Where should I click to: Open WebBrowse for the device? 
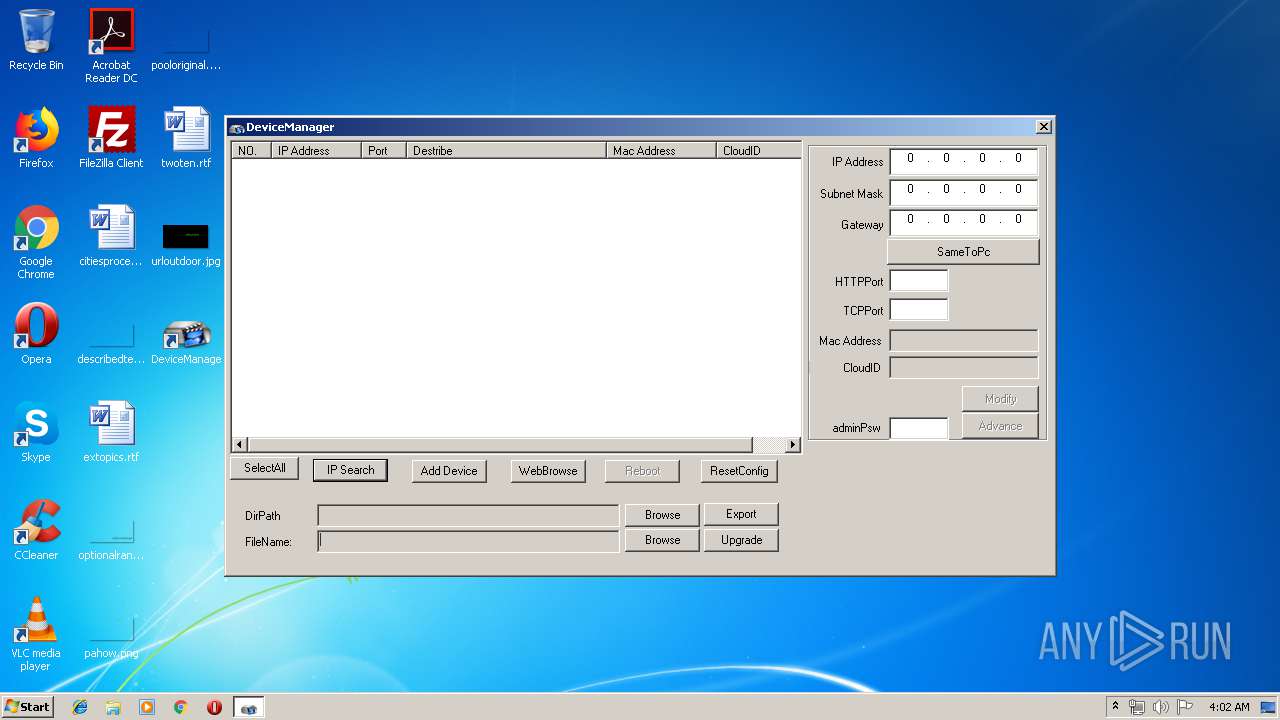[x=548, y=471]
